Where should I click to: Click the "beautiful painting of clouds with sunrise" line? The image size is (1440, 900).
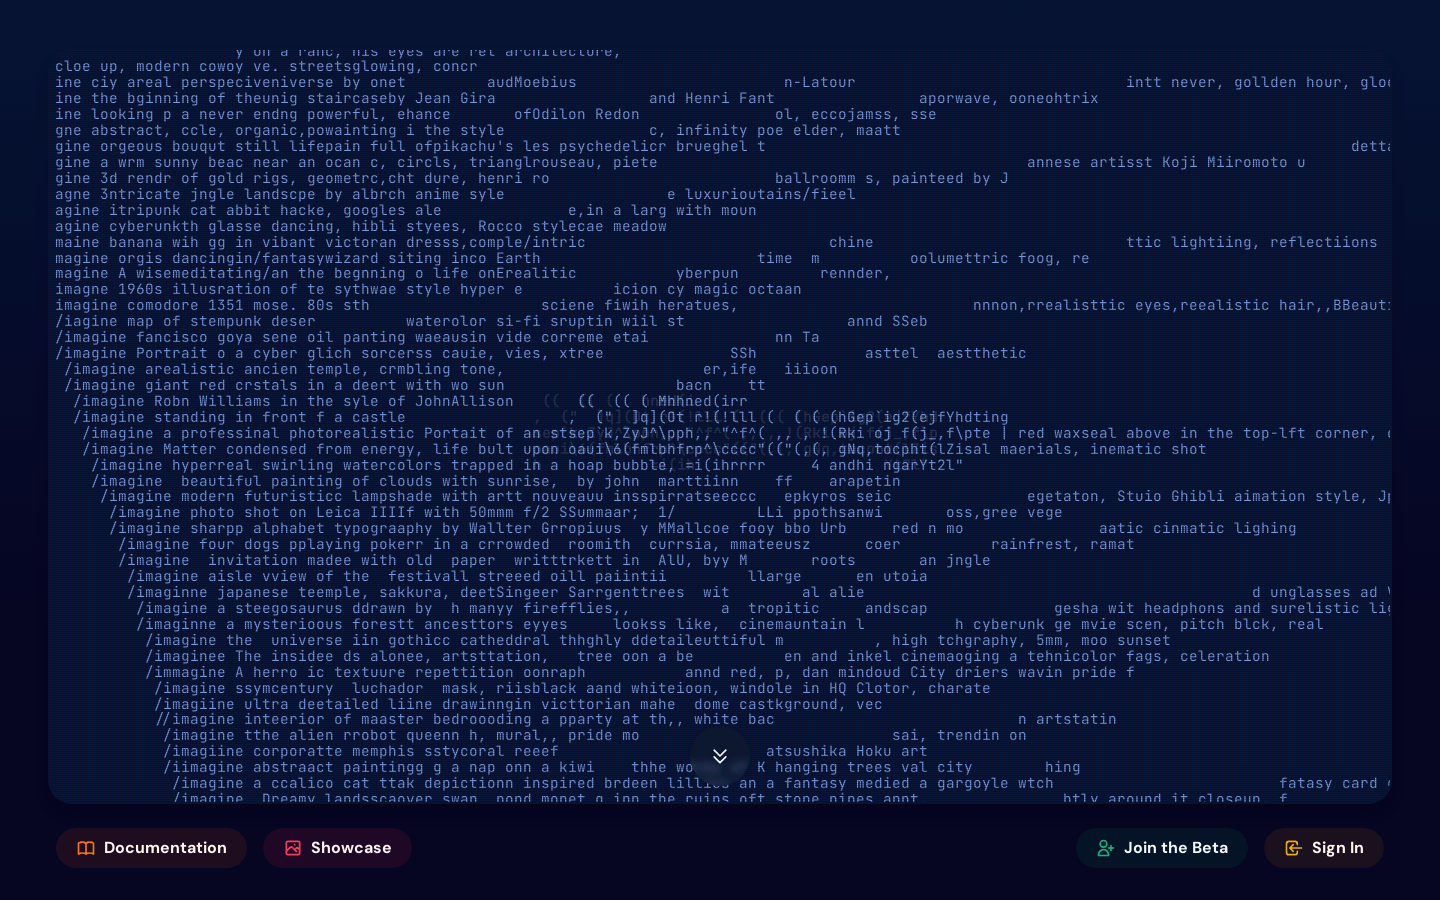point(496,481)
